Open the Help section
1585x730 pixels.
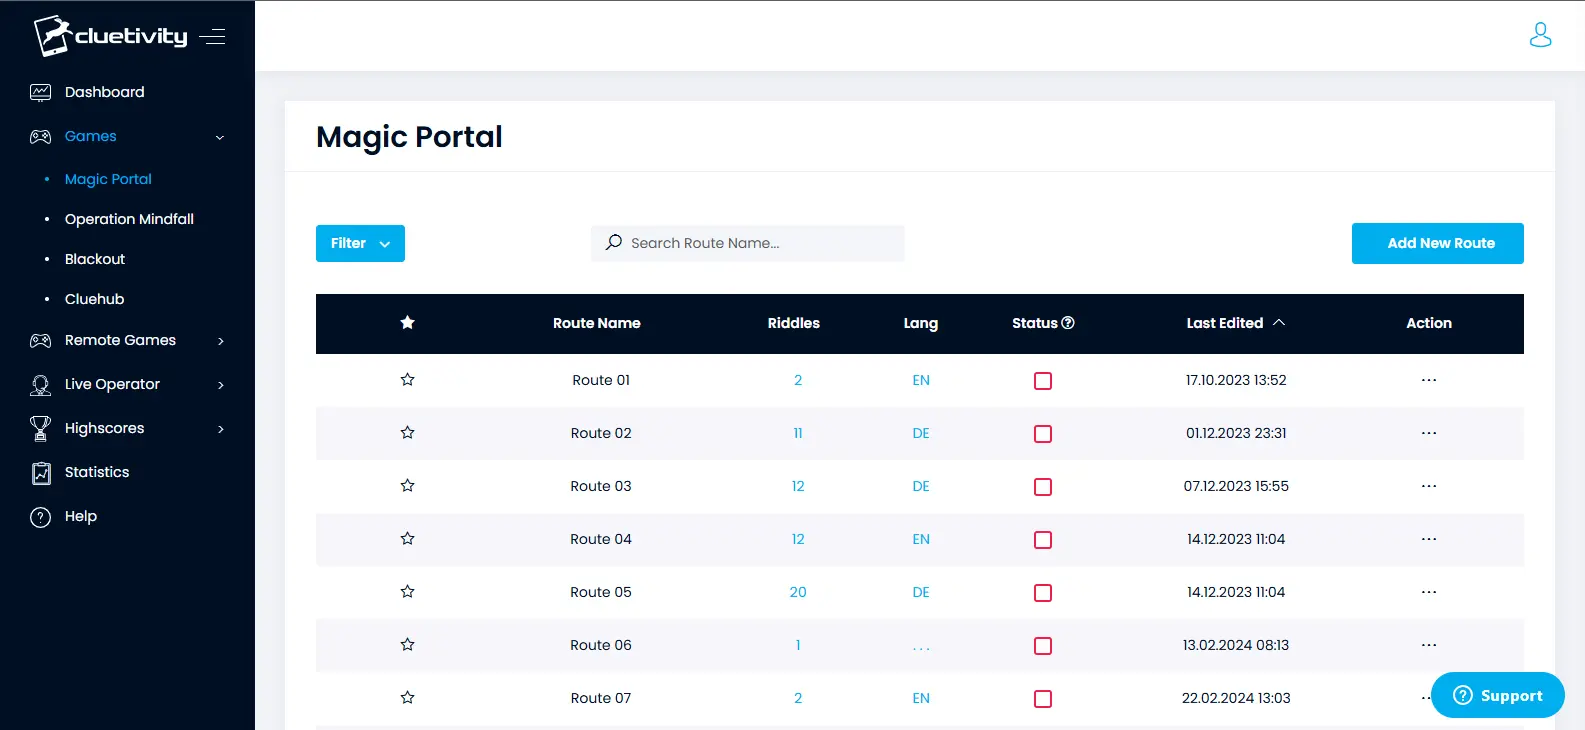[80, 516]
